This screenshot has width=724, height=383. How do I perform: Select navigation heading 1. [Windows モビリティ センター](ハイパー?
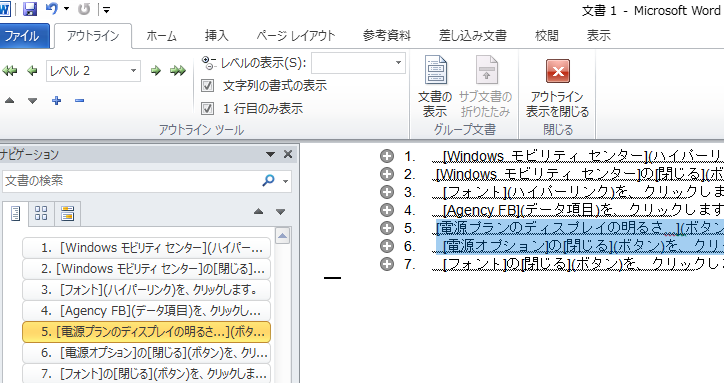[146, 248]
